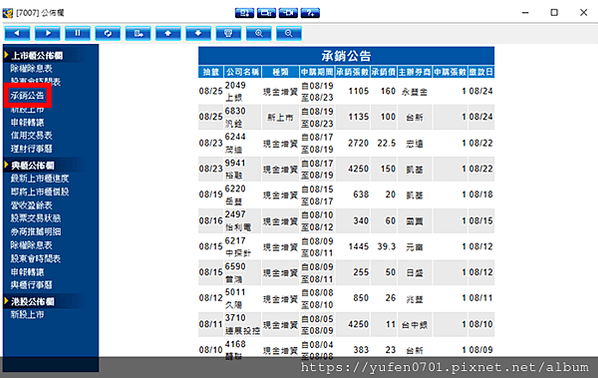Open 除權除息表 under 上市櫃公佈欄
This screenshot has height=378, width=598.
pos(31,68)
